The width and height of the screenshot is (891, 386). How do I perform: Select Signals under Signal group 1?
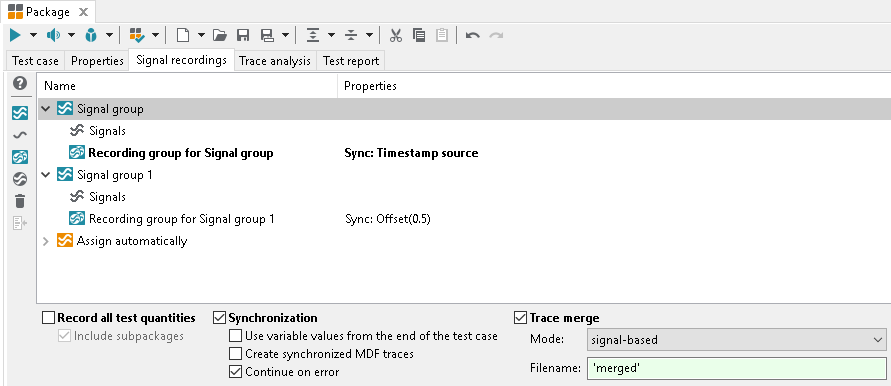[107, 197]
